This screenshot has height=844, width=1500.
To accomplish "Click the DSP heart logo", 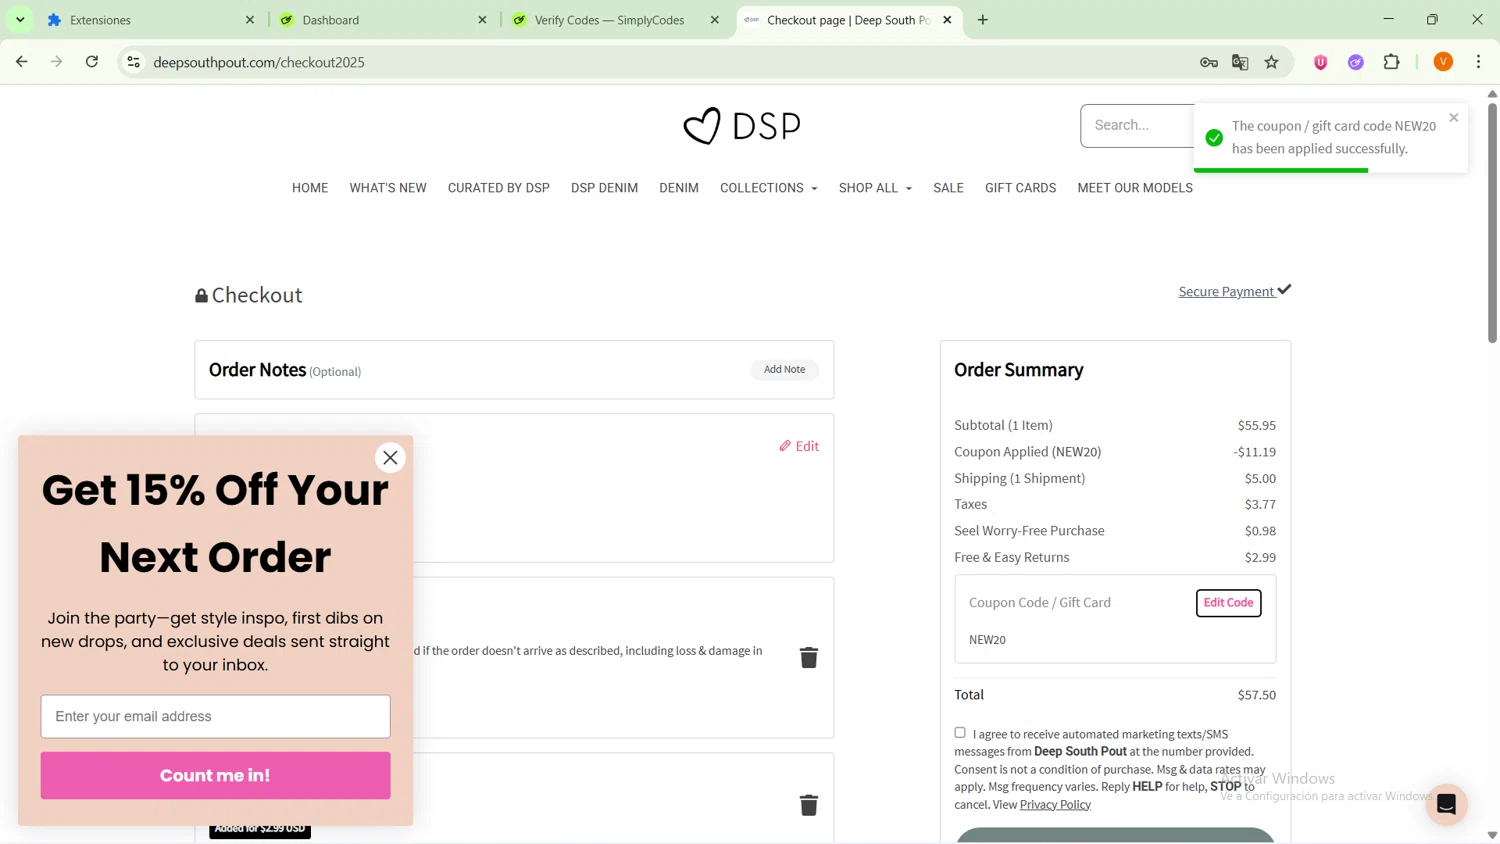I will click(742, 126).
